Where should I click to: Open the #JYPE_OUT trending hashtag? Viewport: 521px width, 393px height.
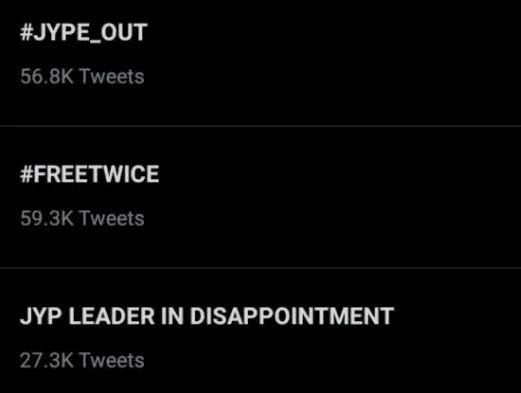point(83,32)
